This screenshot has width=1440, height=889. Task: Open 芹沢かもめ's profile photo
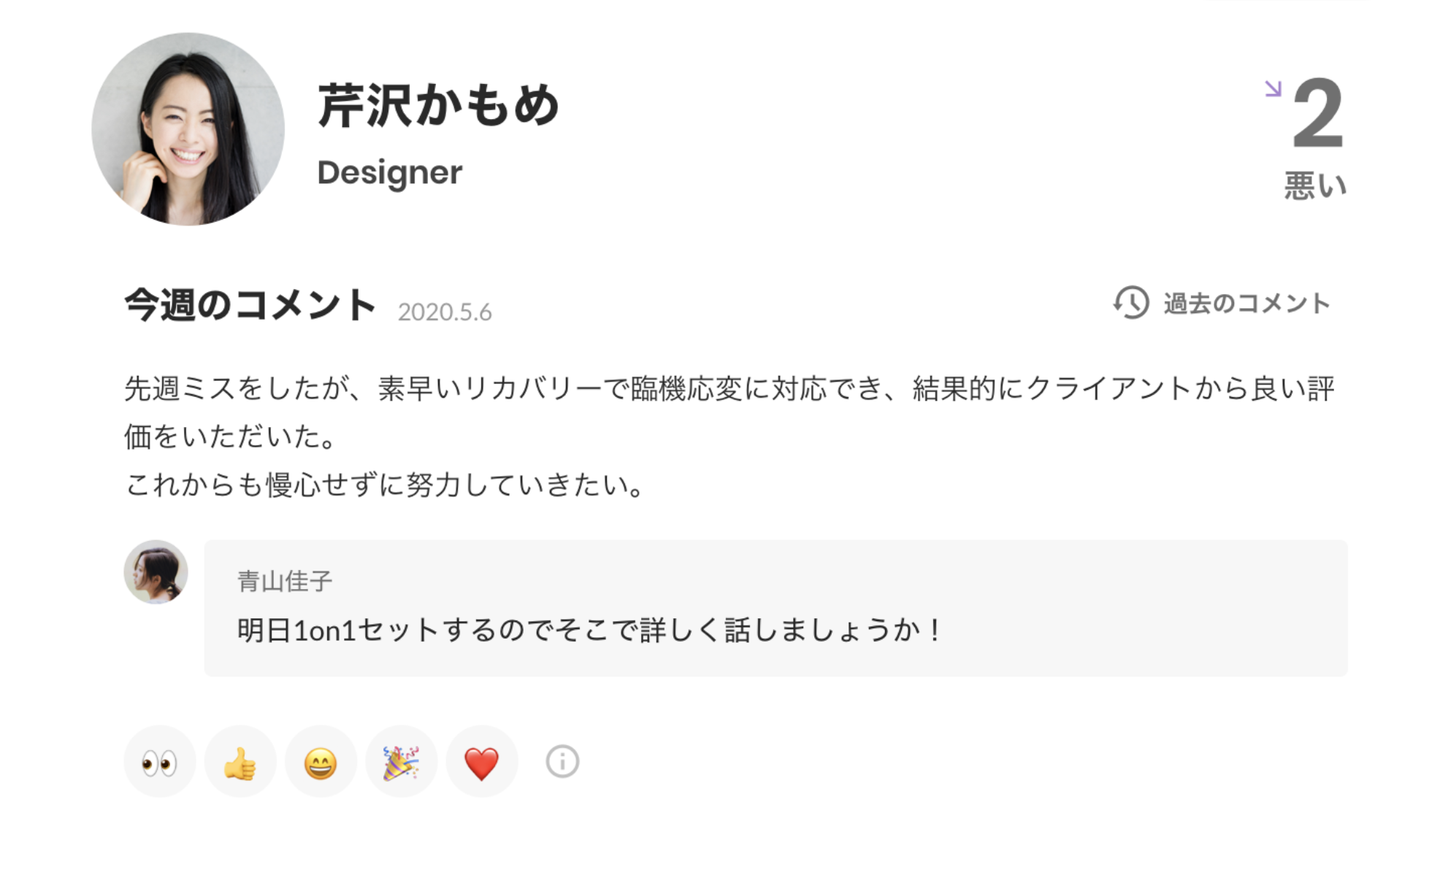(x=188, y=129)
